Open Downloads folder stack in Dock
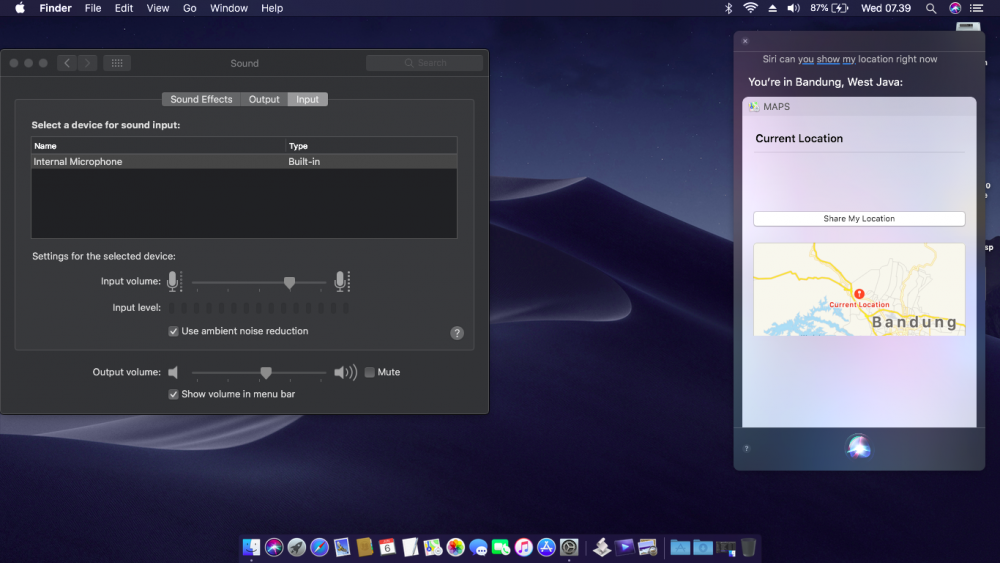 click(x=703, y=547)
